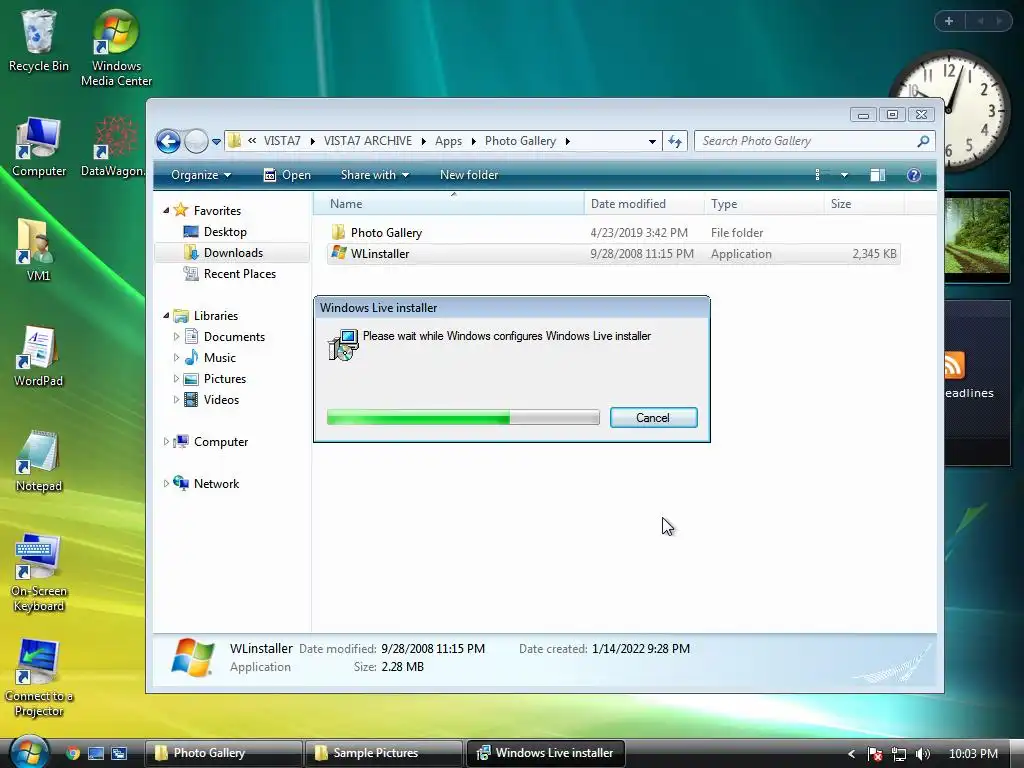Select the Notepad desktop shortcut

click(x=39, y=462)
